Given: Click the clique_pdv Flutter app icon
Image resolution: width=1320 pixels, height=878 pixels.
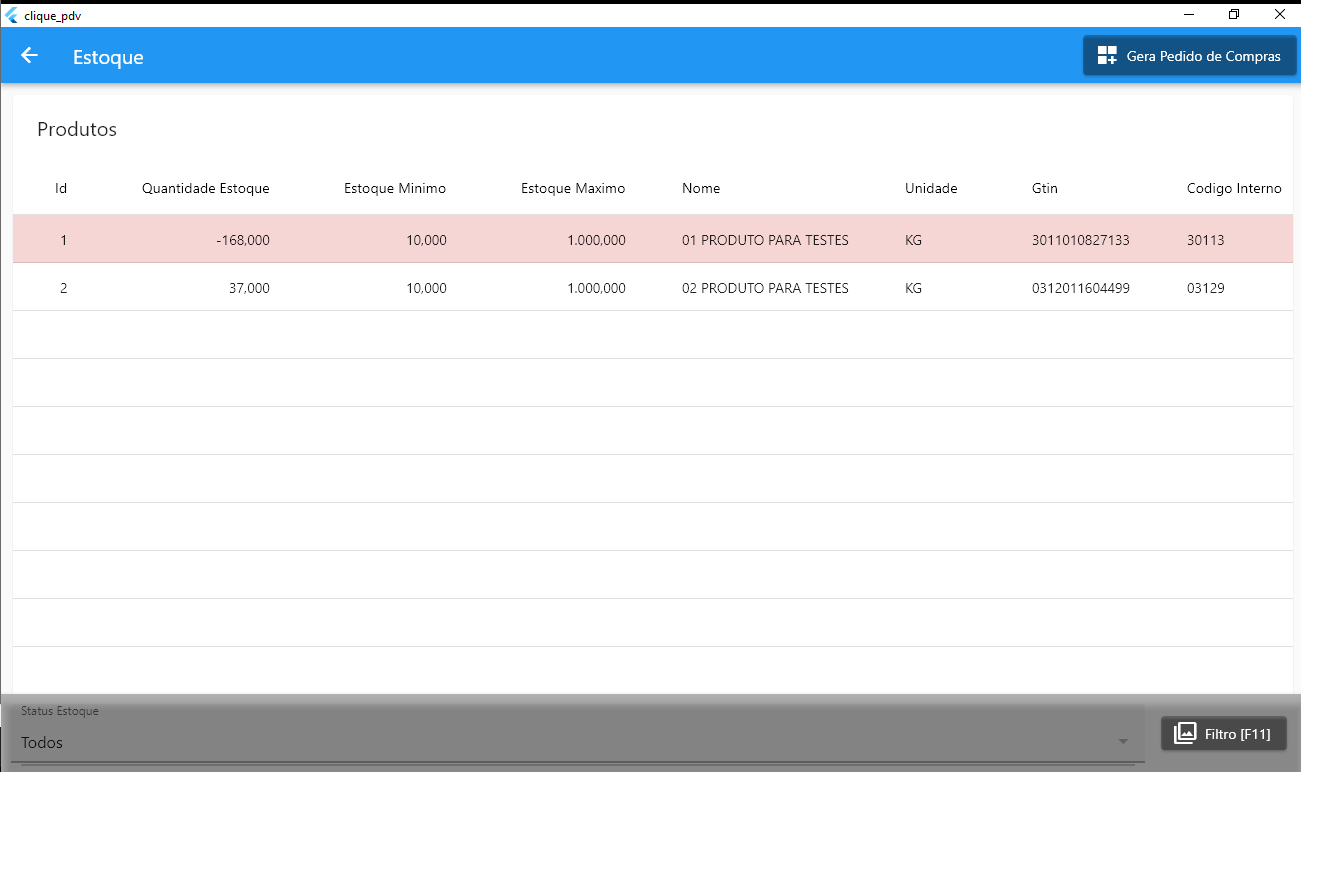Looking at the screenshot, I should click(x=12, y=15).
